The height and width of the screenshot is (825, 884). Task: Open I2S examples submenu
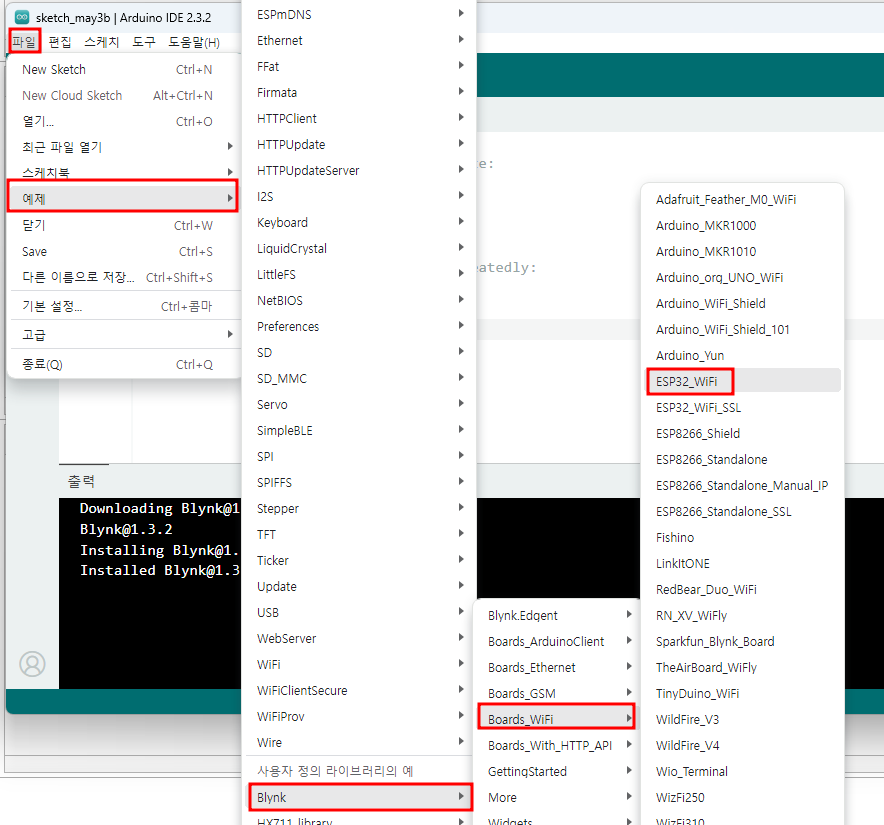click(x=360, y=196)
